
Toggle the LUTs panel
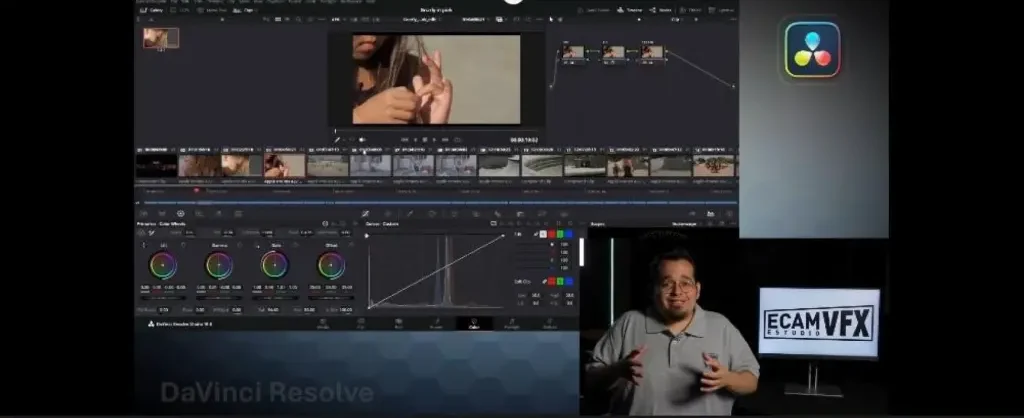pyautogui.click(x=181, y=10)
